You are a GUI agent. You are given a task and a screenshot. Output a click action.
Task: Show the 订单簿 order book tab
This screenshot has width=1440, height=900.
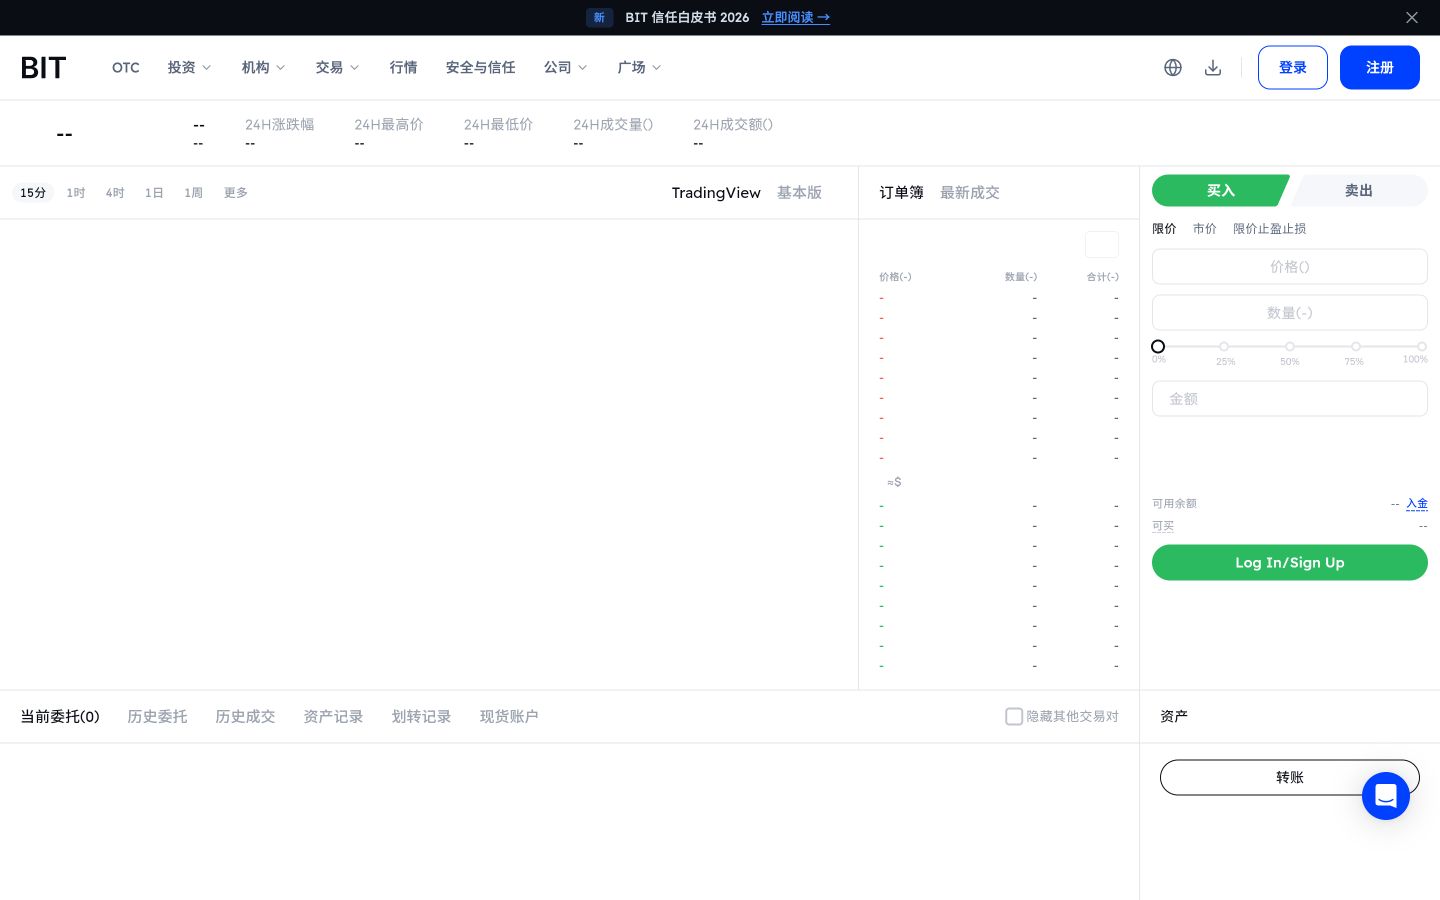pos(902,193)
